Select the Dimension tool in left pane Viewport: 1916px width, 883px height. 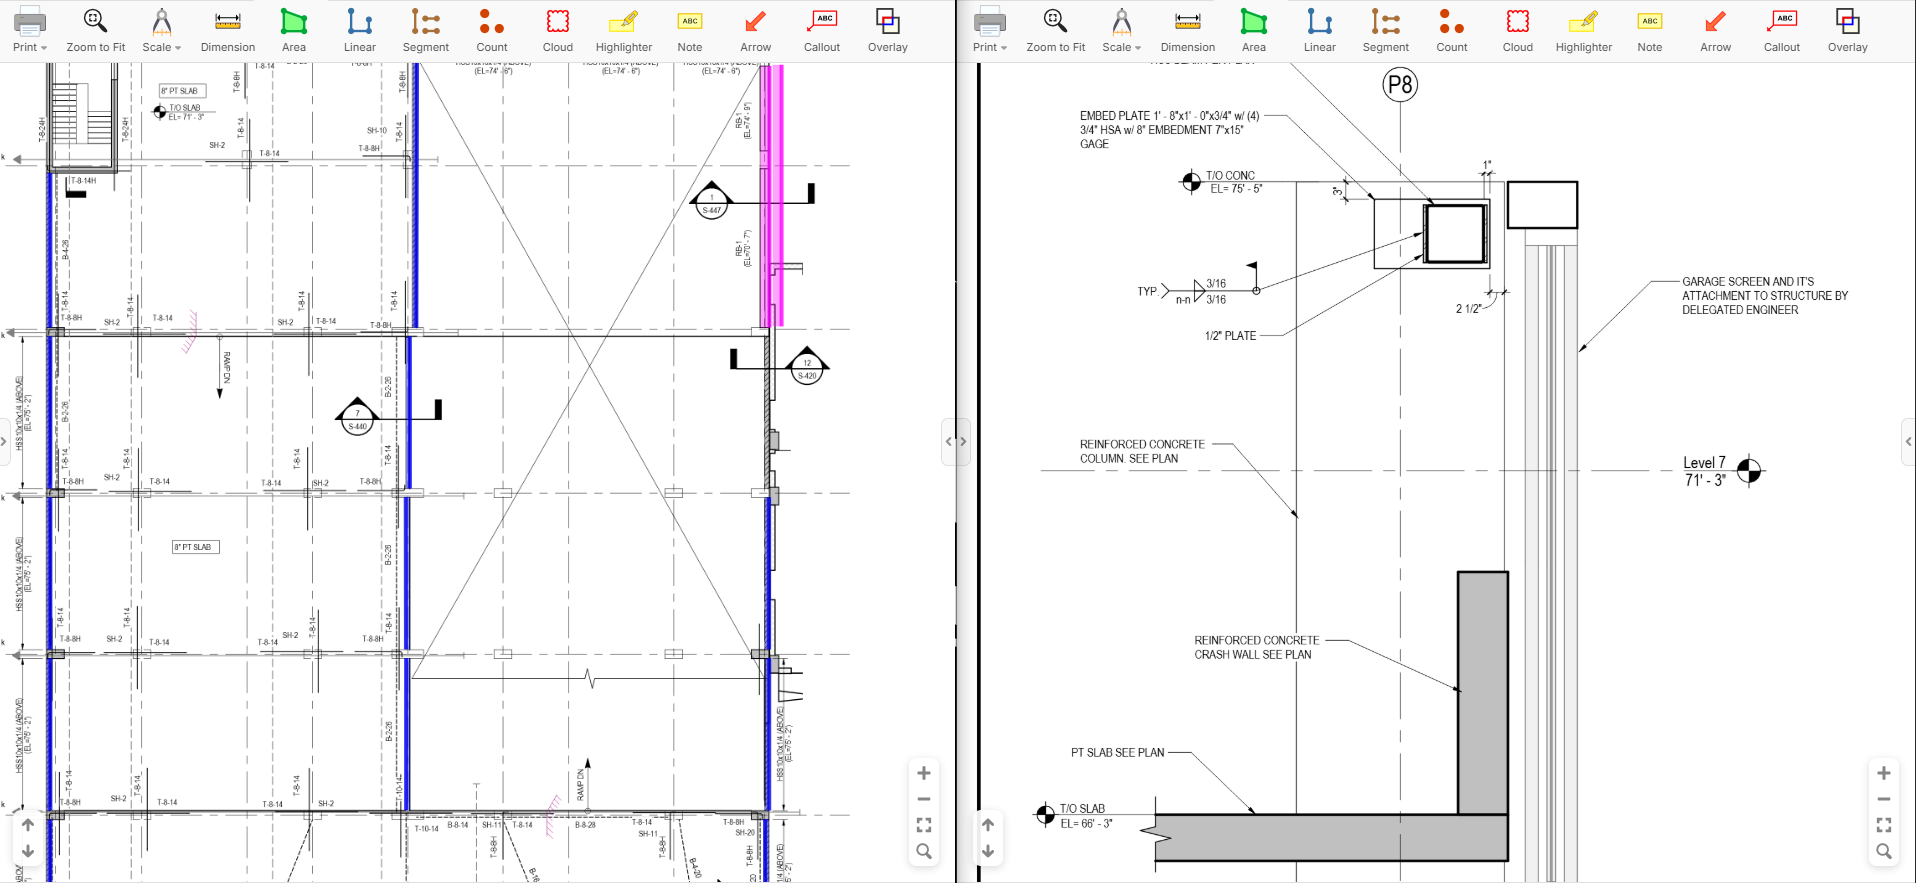pos(227,30)
